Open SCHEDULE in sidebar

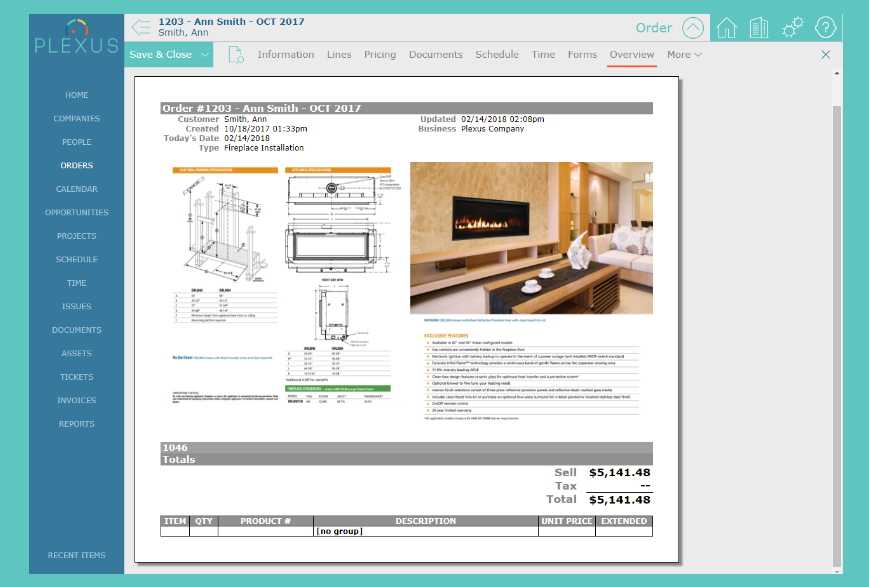tap(76, 259)
